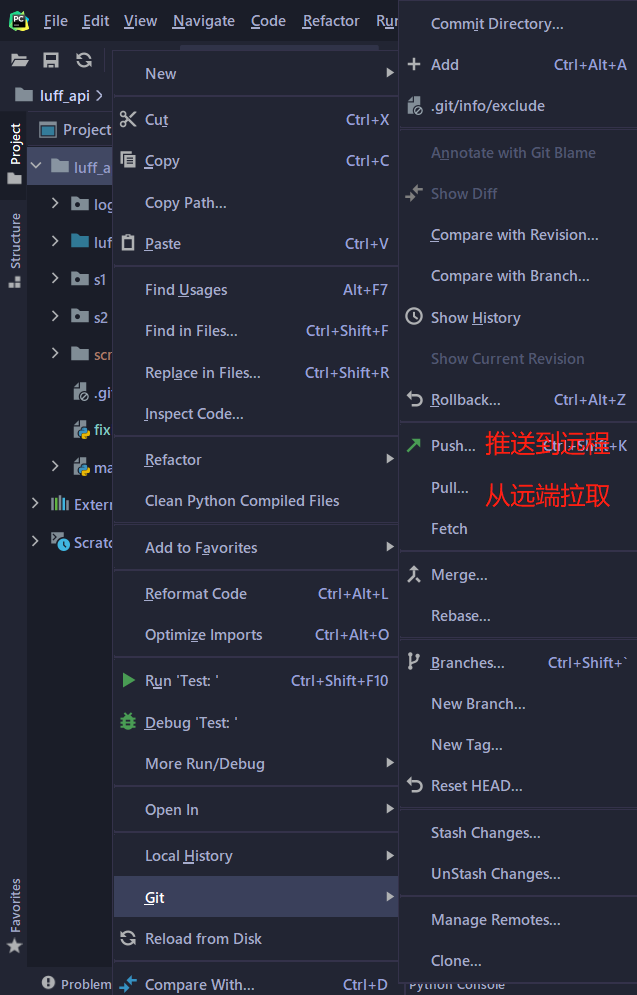Select Rebase... in Git submenu
The image size is (637, 995).
518,616
